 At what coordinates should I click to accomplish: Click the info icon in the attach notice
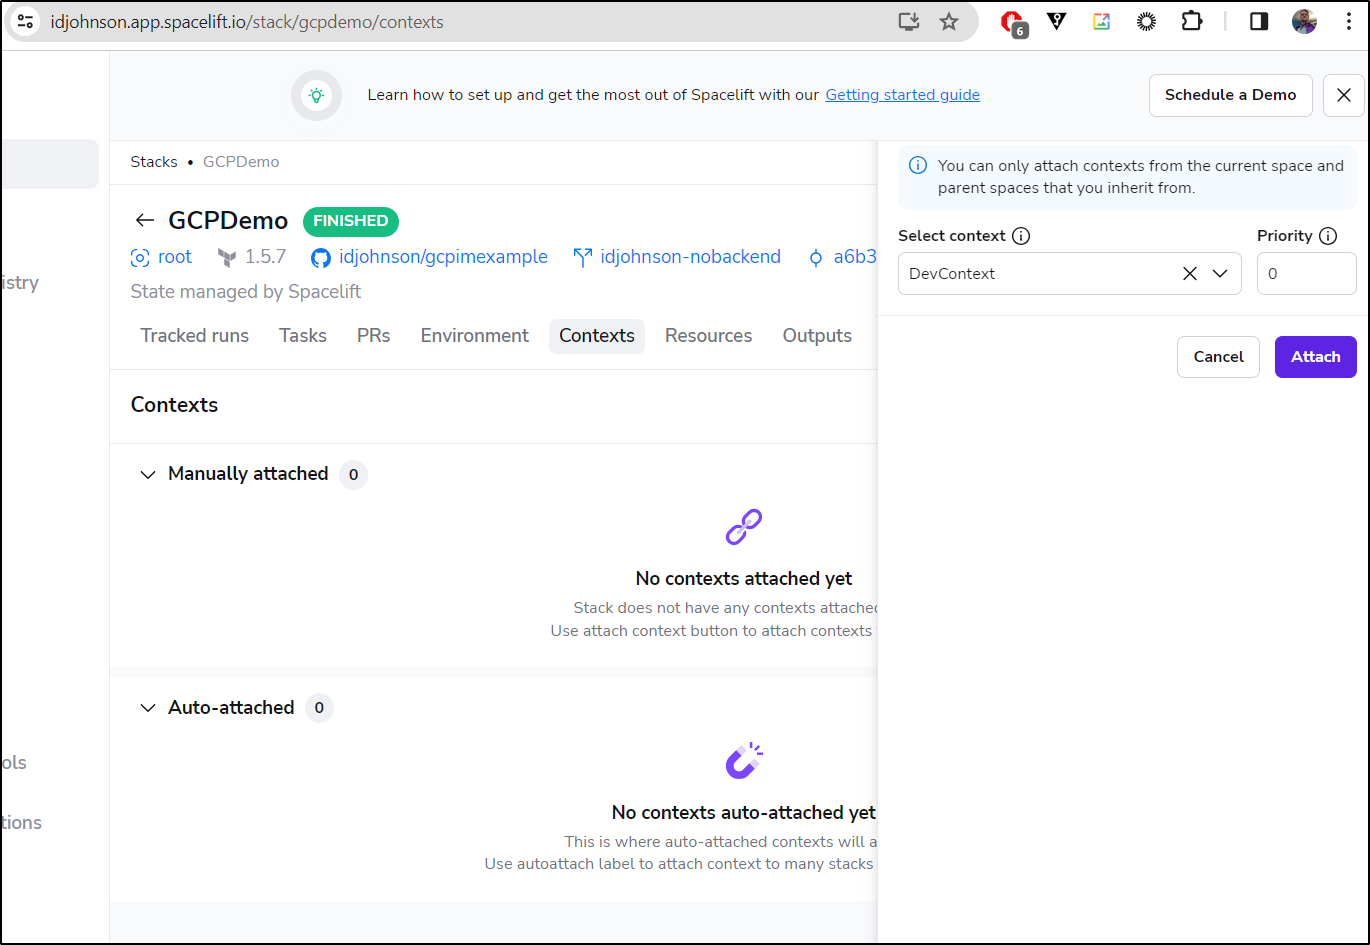918,166
